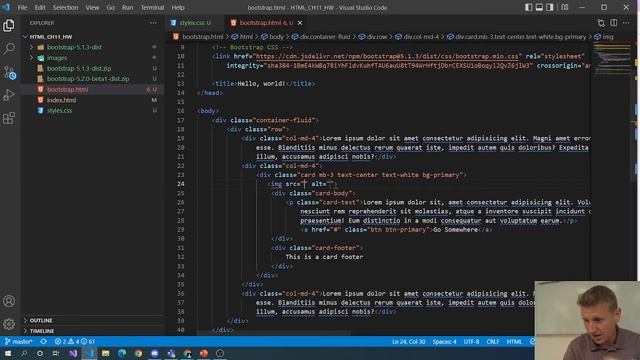
Task: Open the Bootstrap CDN stylesheet link
Action: 387,56
